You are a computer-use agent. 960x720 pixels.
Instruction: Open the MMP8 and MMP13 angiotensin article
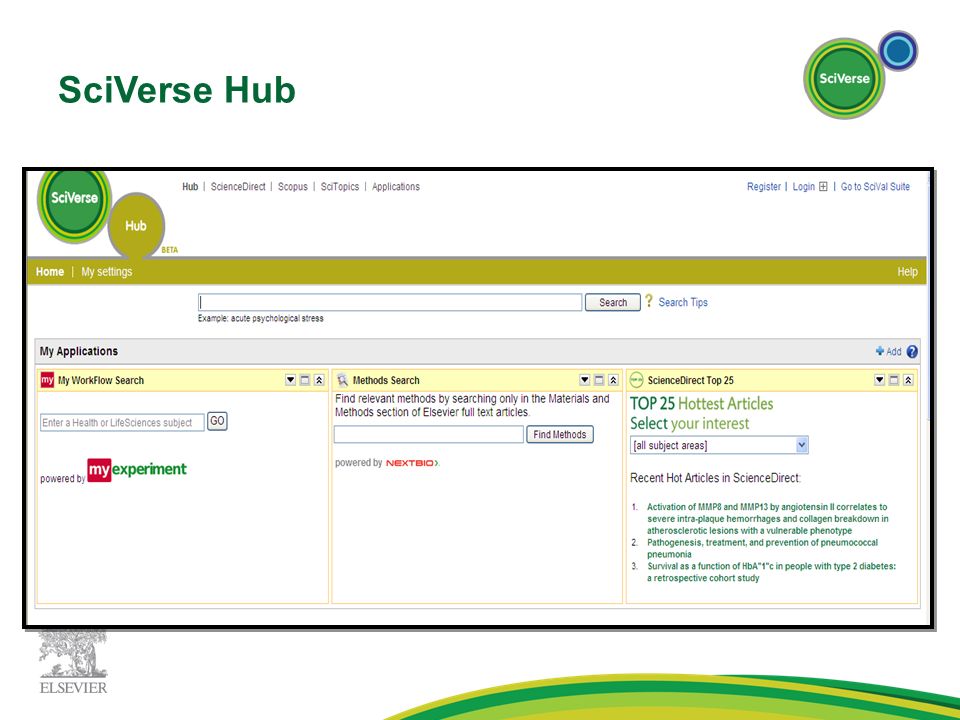[x=768, y=519]
